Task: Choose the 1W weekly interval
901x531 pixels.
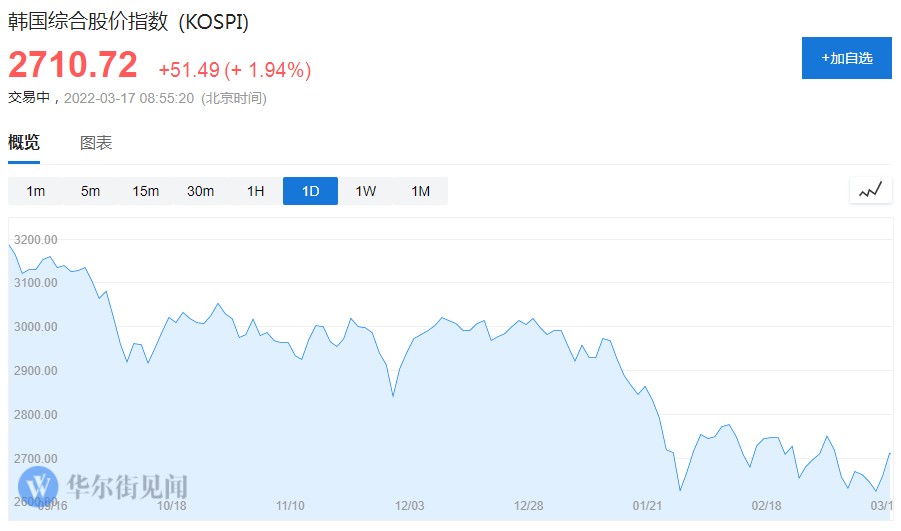Action: tap(365, 191)
